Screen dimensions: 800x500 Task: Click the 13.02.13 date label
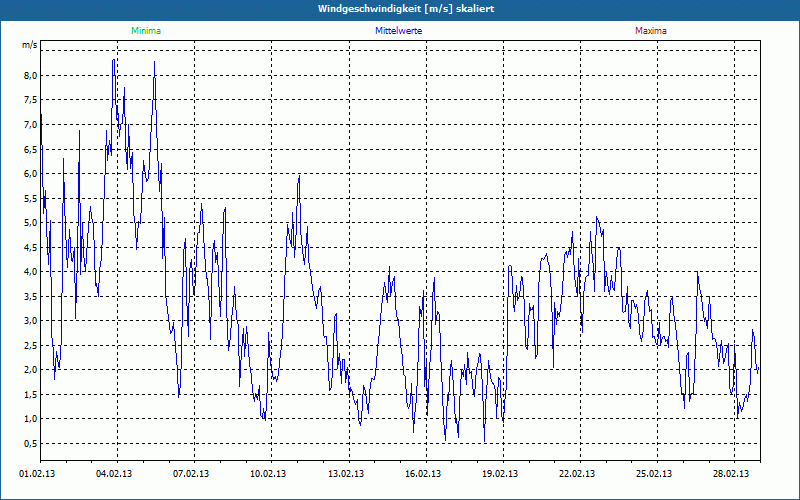[x=346, y=473]
